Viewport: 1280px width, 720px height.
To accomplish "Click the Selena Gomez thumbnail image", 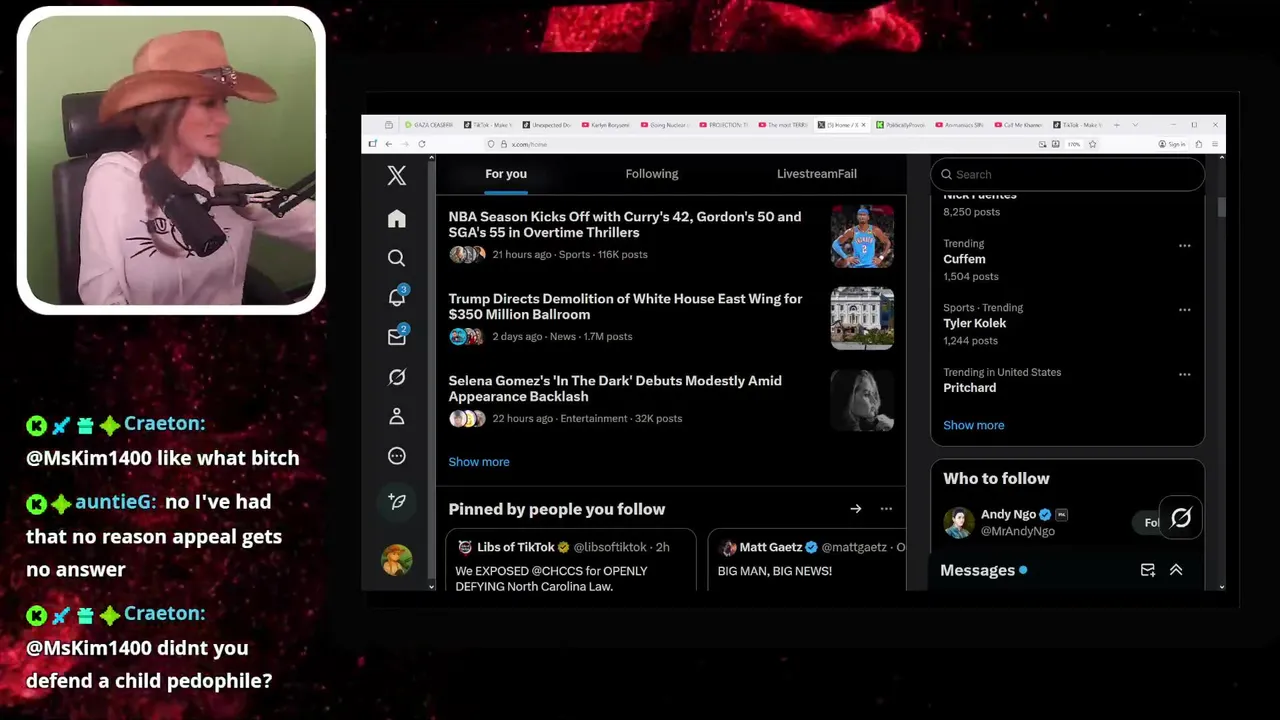I will click(862, 400).
